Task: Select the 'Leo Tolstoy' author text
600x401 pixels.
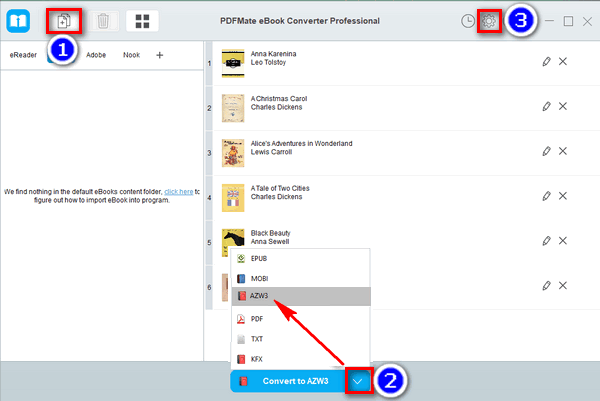Action: 268,62
